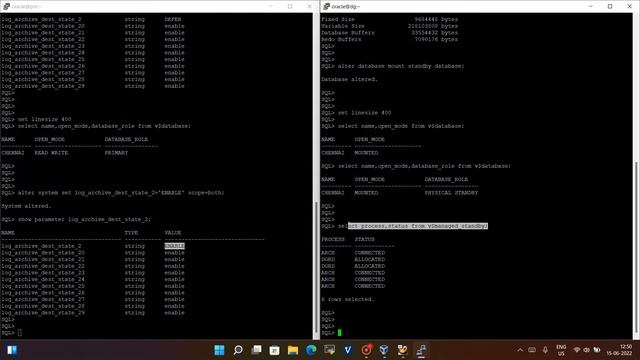Click the VALUE column header in left terminal
The height and width of the screenshot is (360, 640).
173,233
